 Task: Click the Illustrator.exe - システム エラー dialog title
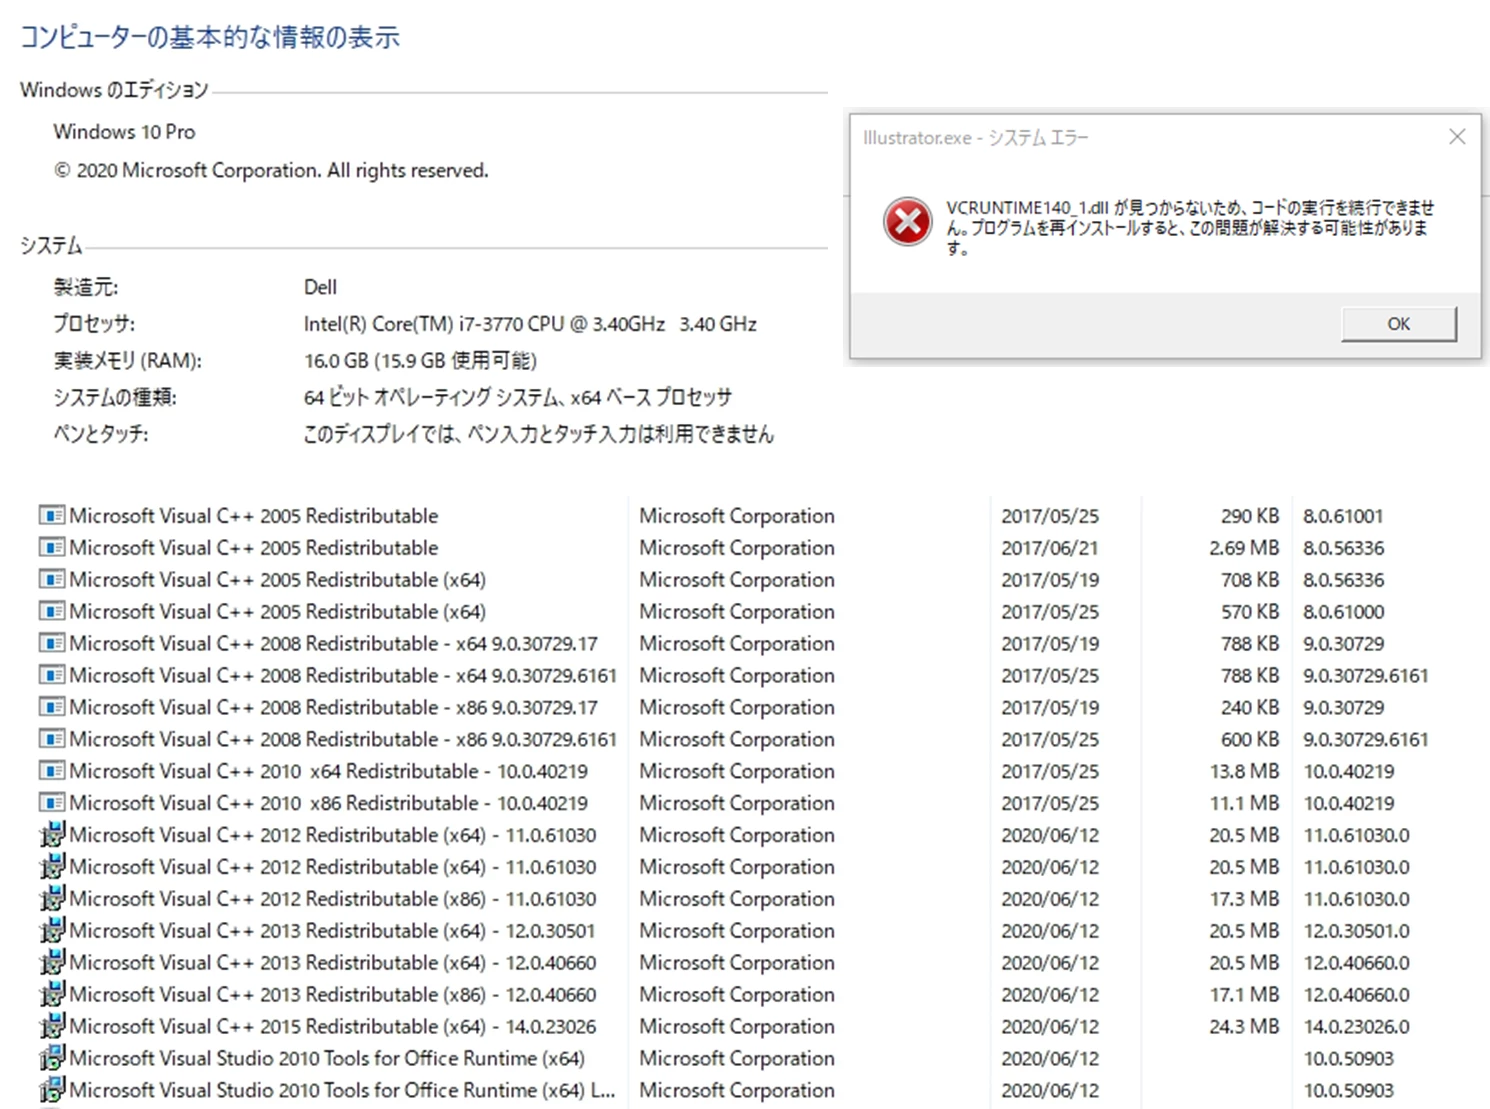[976, 138]
